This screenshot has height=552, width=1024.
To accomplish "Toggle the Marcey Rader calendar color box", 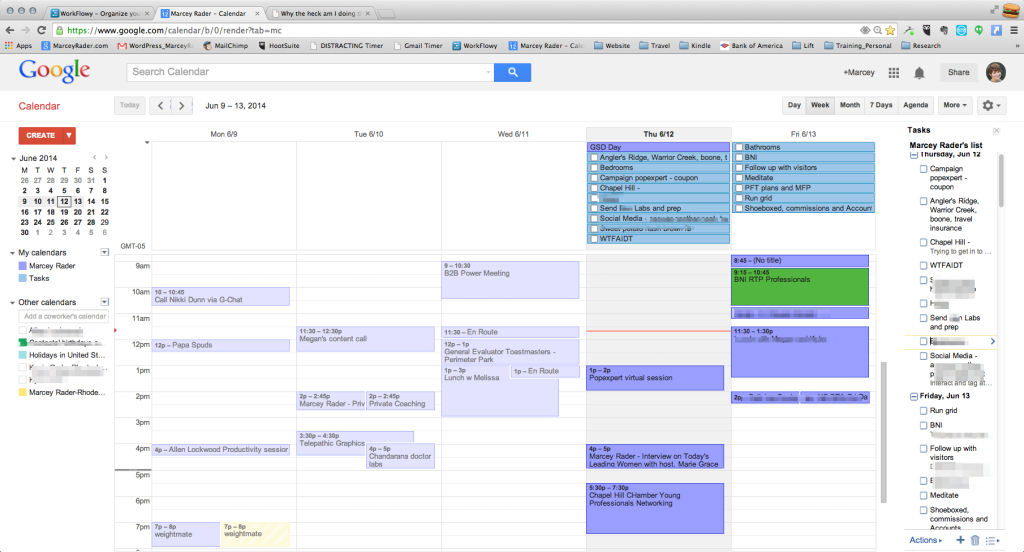I will 22,266.
